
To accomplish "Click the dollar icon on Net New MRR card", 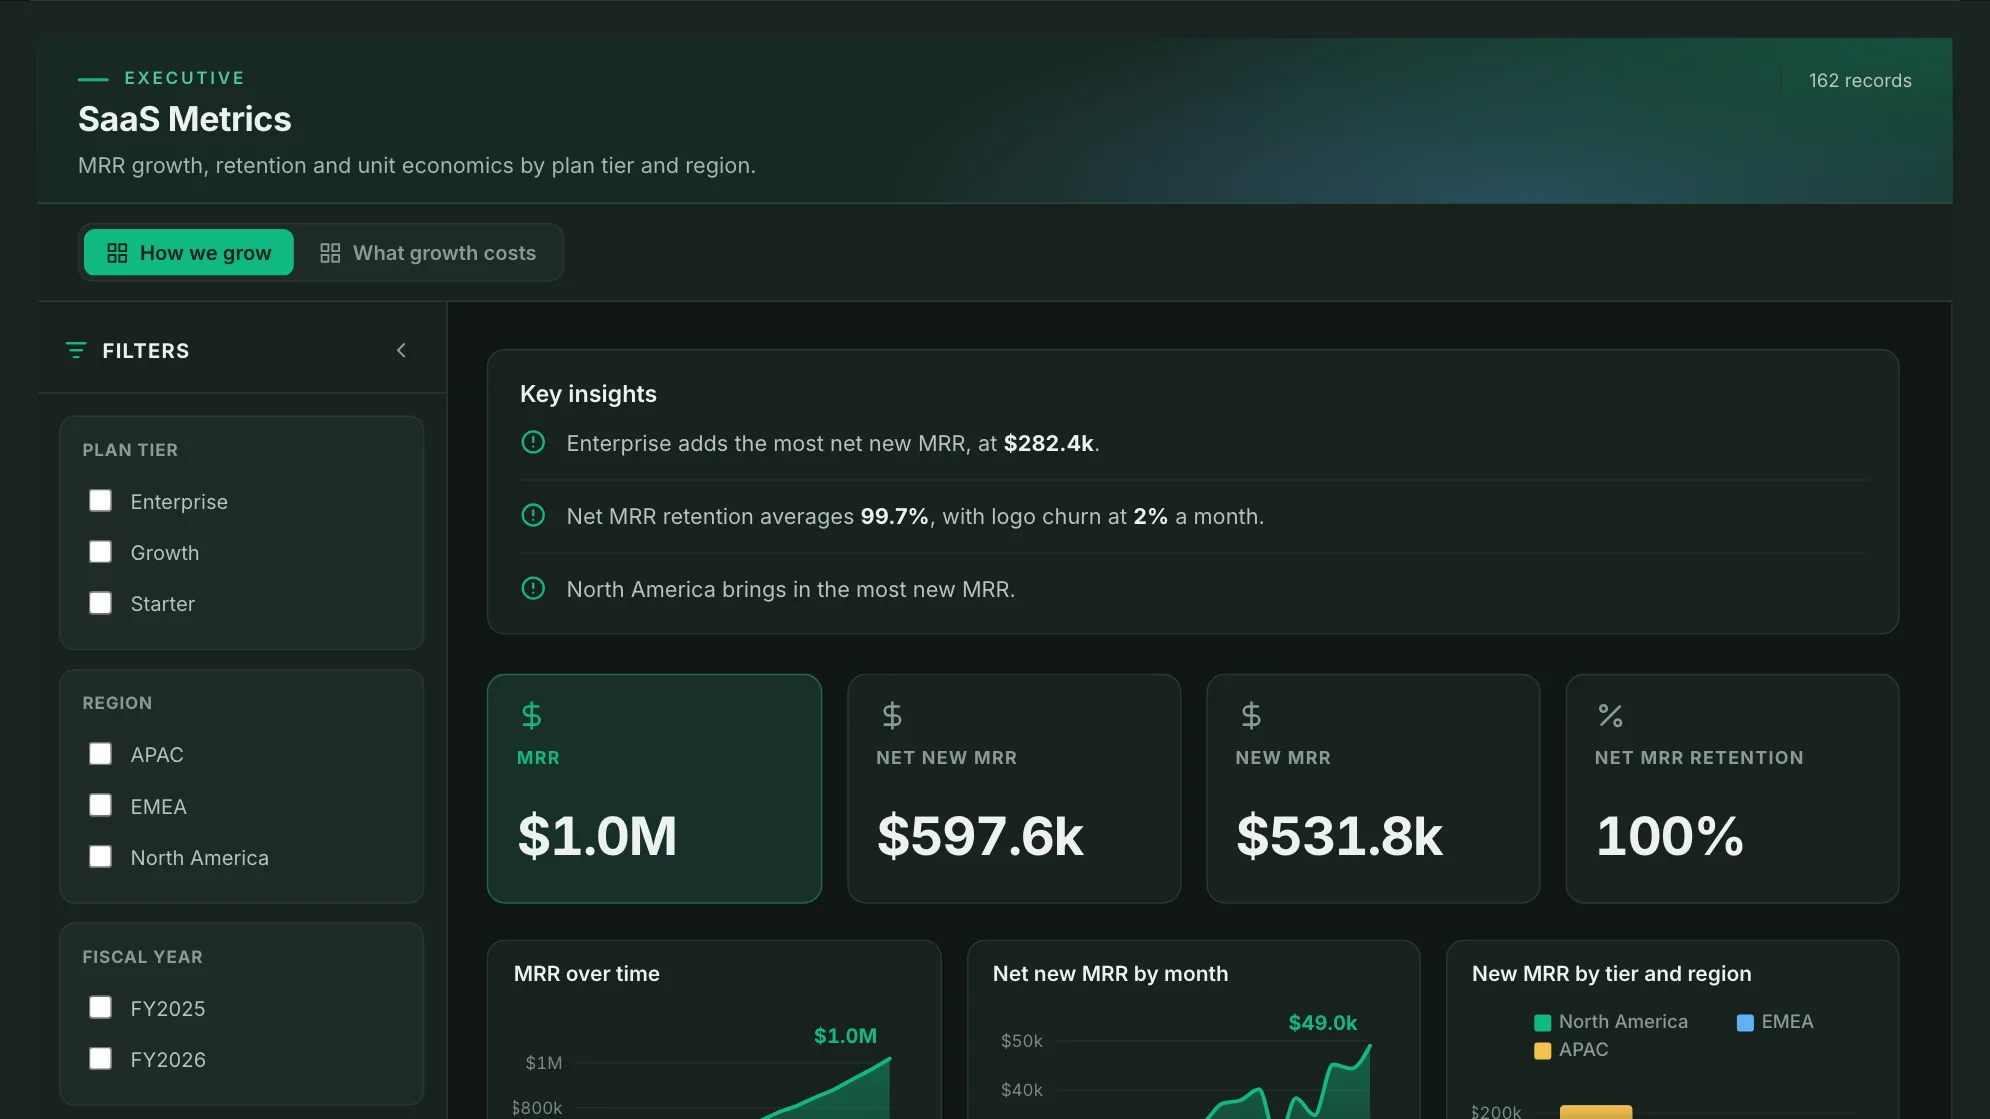I will (x=891, y=716).
